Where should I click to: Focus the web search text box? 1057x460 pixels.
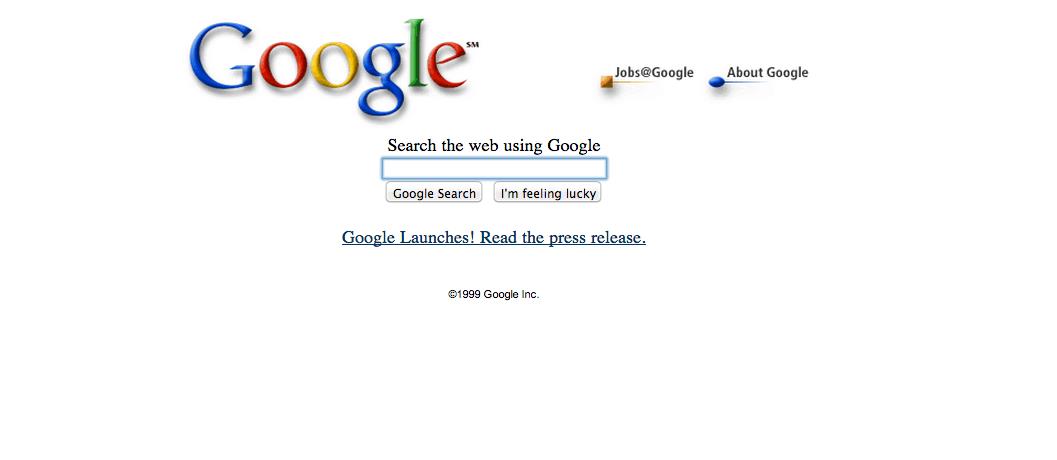pyautogui.click(x=494, y=169)
